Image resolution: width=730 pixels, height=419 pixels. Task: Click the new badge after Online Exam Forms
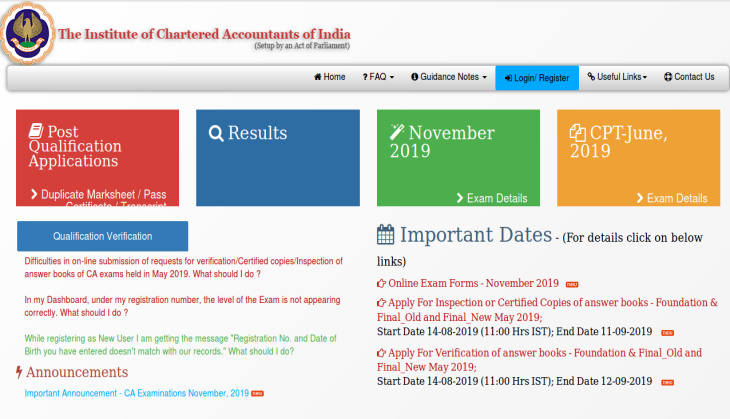[572, 284]
